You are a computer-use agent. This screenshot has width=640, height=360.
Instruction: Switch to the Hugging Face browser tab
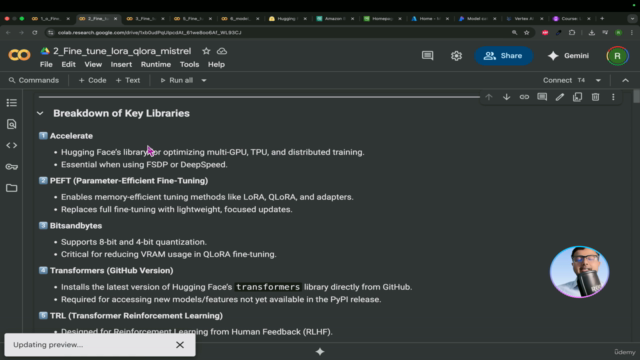click(x=288, y=18)
